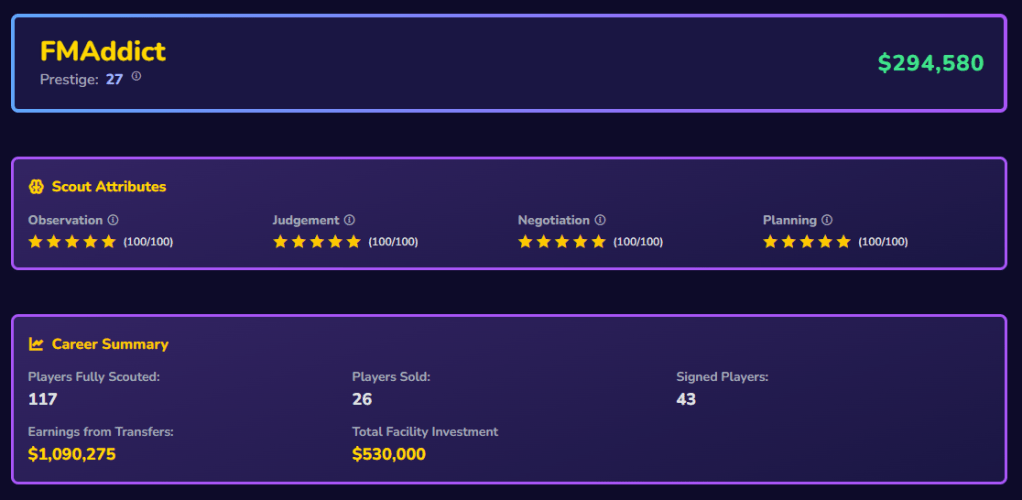The image size is (1022, 500).
Task: Open the Judgement info tooltip icon
Action: 349,220
